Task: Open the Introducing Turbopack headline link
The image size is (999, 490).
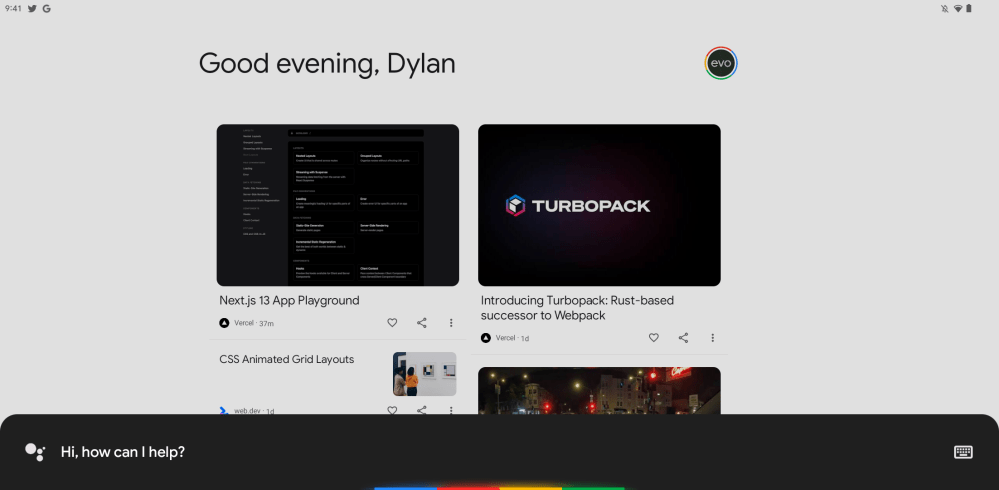Action: [577, 308]
